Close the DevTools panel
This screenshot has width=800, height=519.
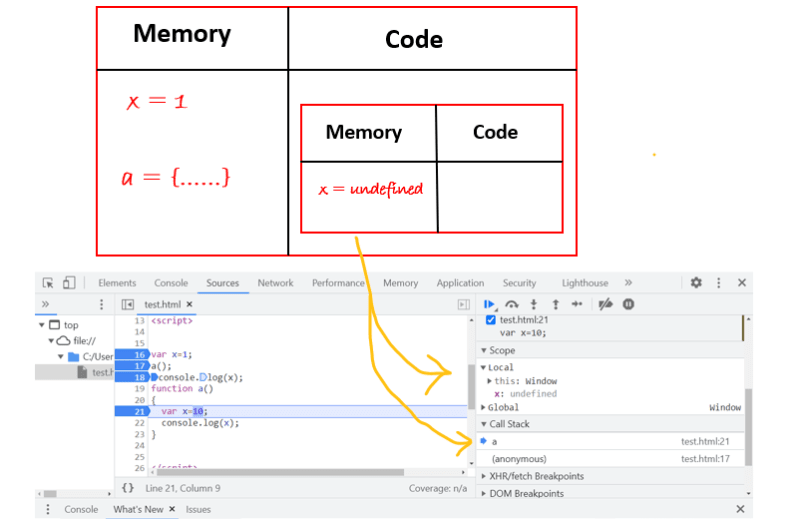coord(741,283)
